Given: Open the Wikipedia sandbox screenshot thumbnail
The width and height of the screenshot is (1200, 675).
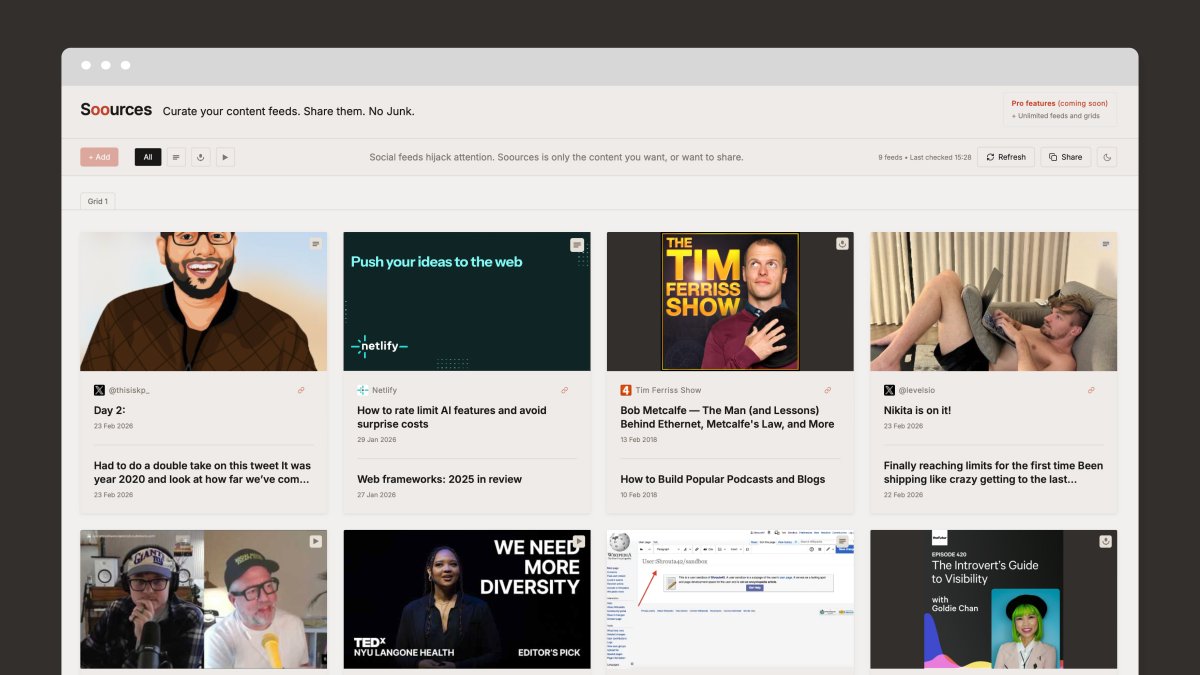Looking at the screenshot, I should click(730, 599).
